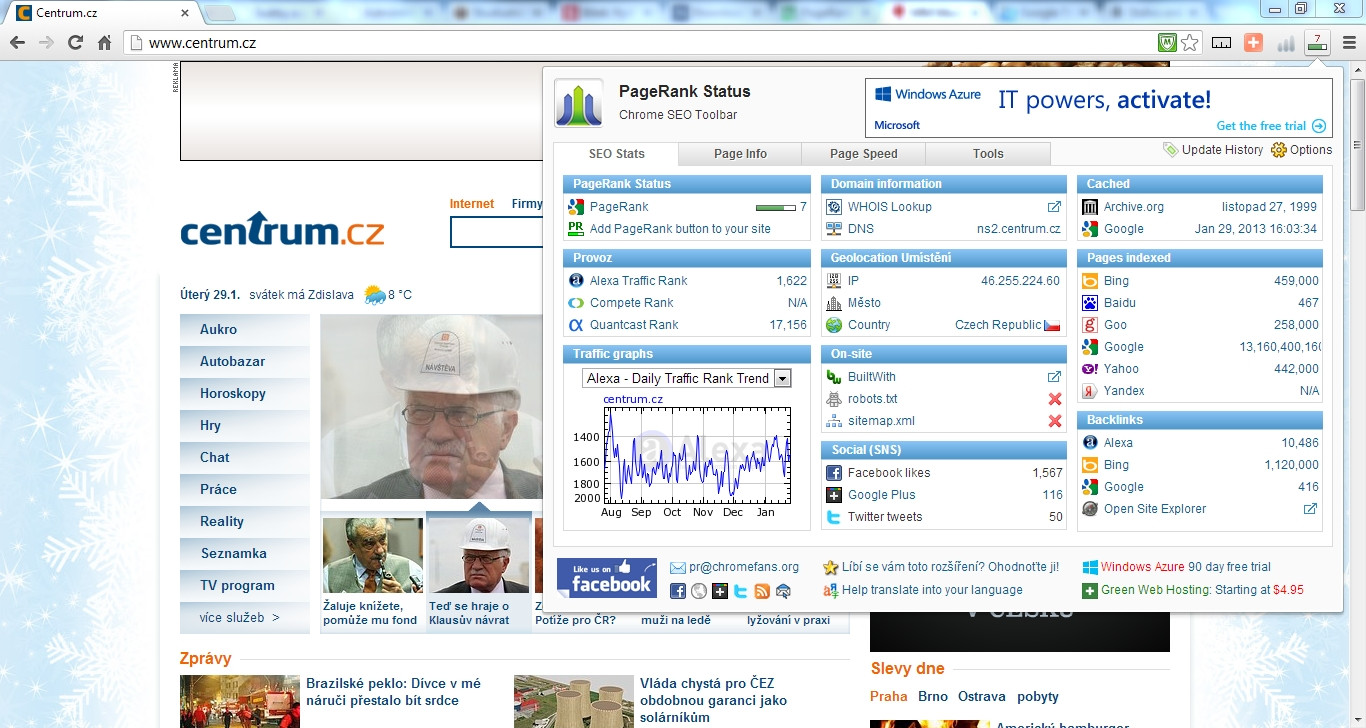Open the Alexa Traffic Rank link
This screenshot has height=728, width=1366.
click(x=639, y=281)
